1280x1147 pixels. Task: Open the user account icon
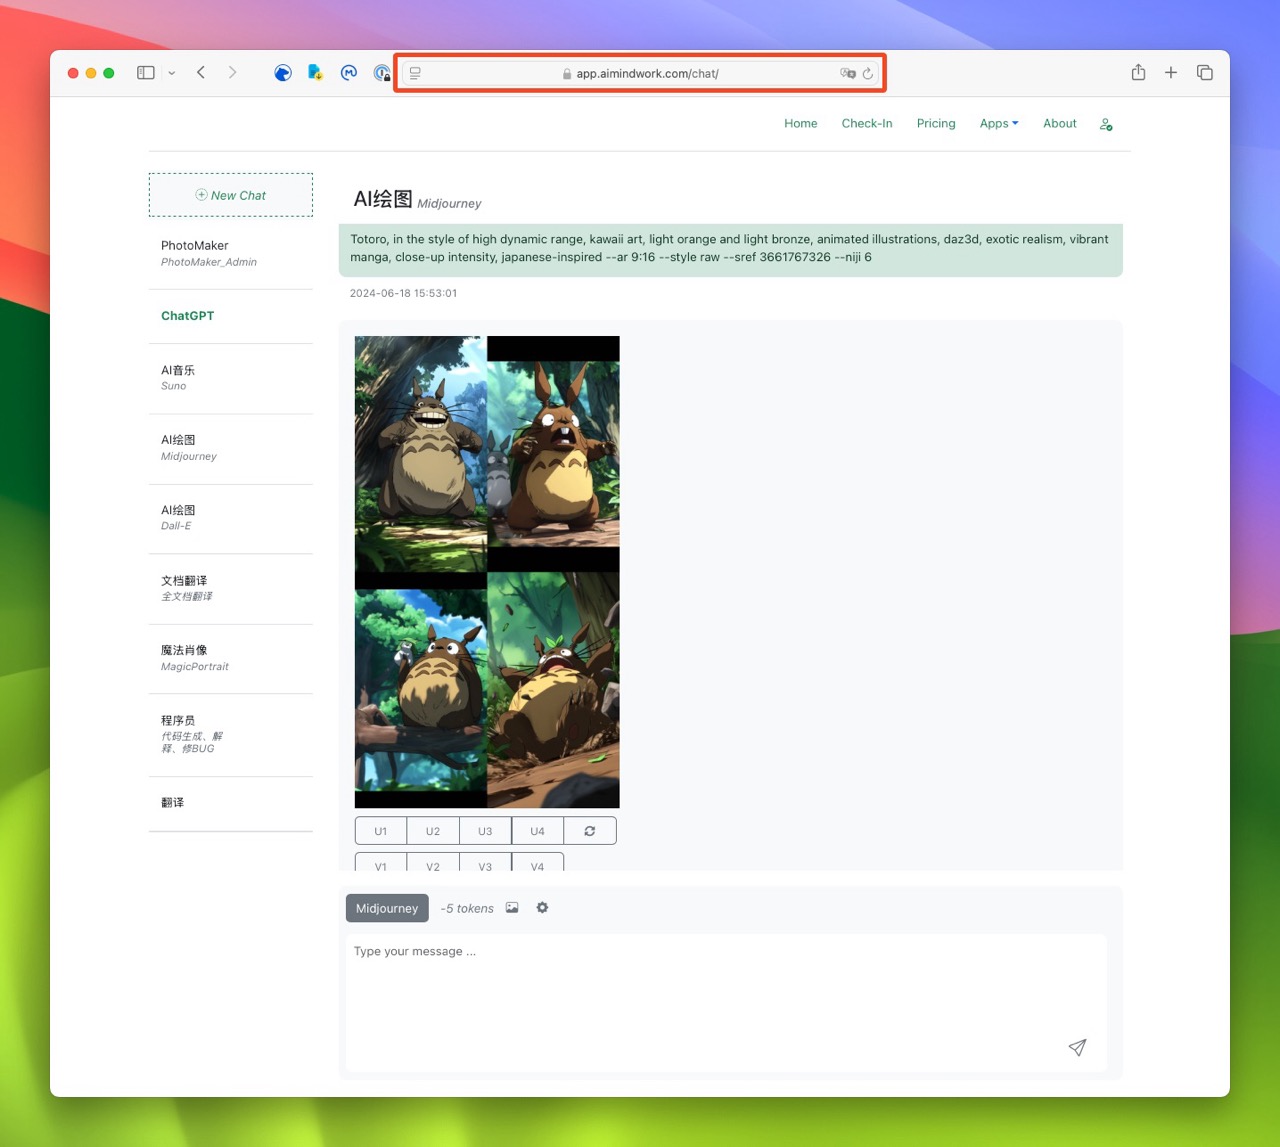point(1106,124)
